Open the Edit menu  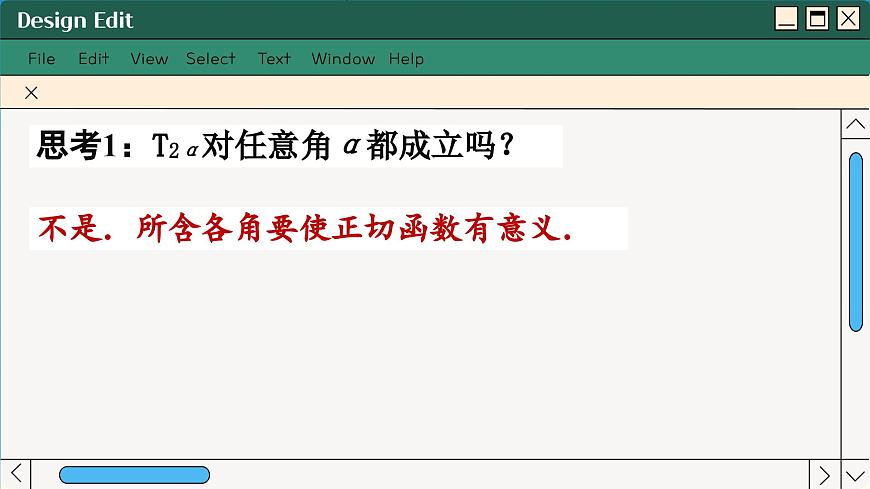point(93,59)
